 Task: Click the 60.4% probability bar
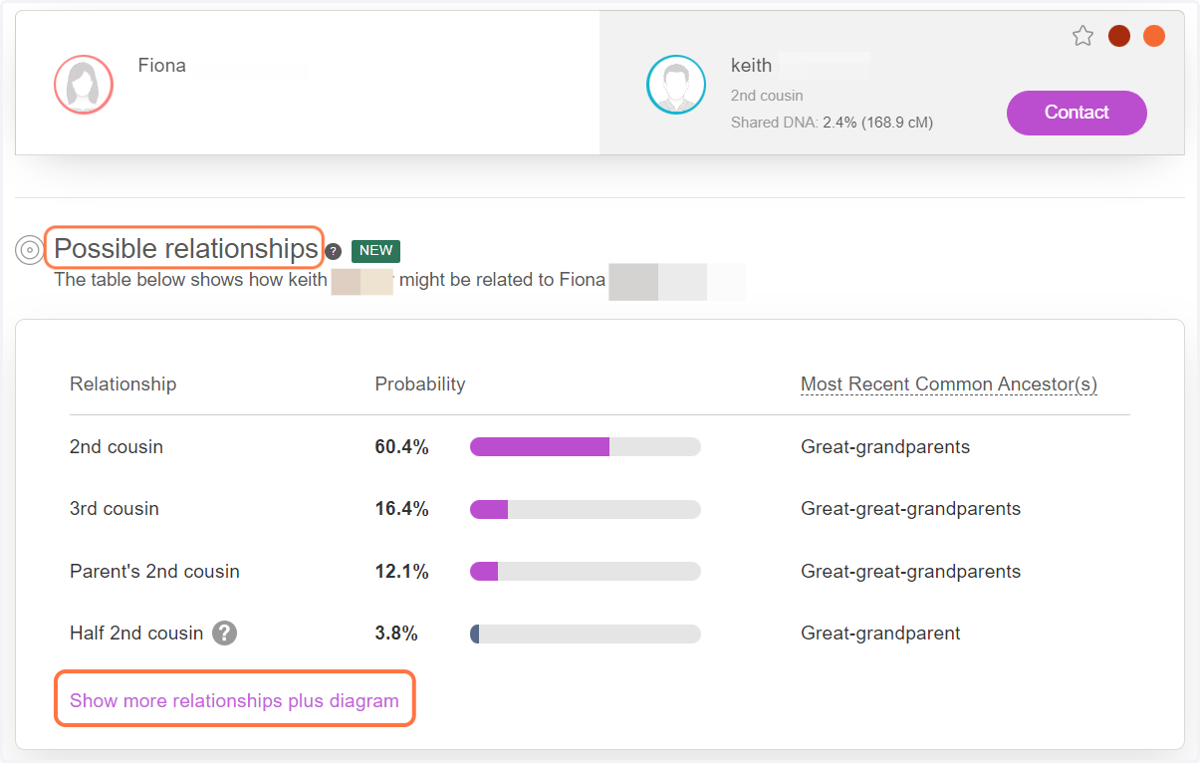[x=585, y=447]
